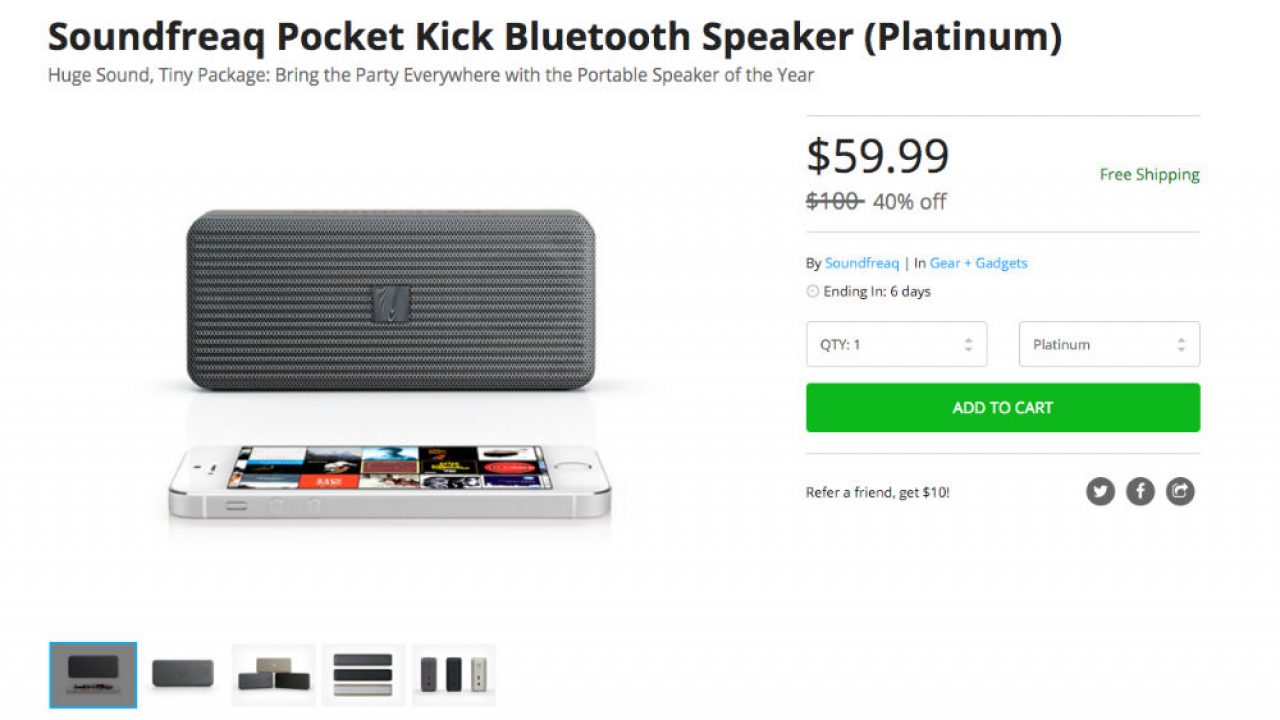Show the third thumbnail with three speakers
This screenshot has width=1280, height=720.
click(273, 675)
